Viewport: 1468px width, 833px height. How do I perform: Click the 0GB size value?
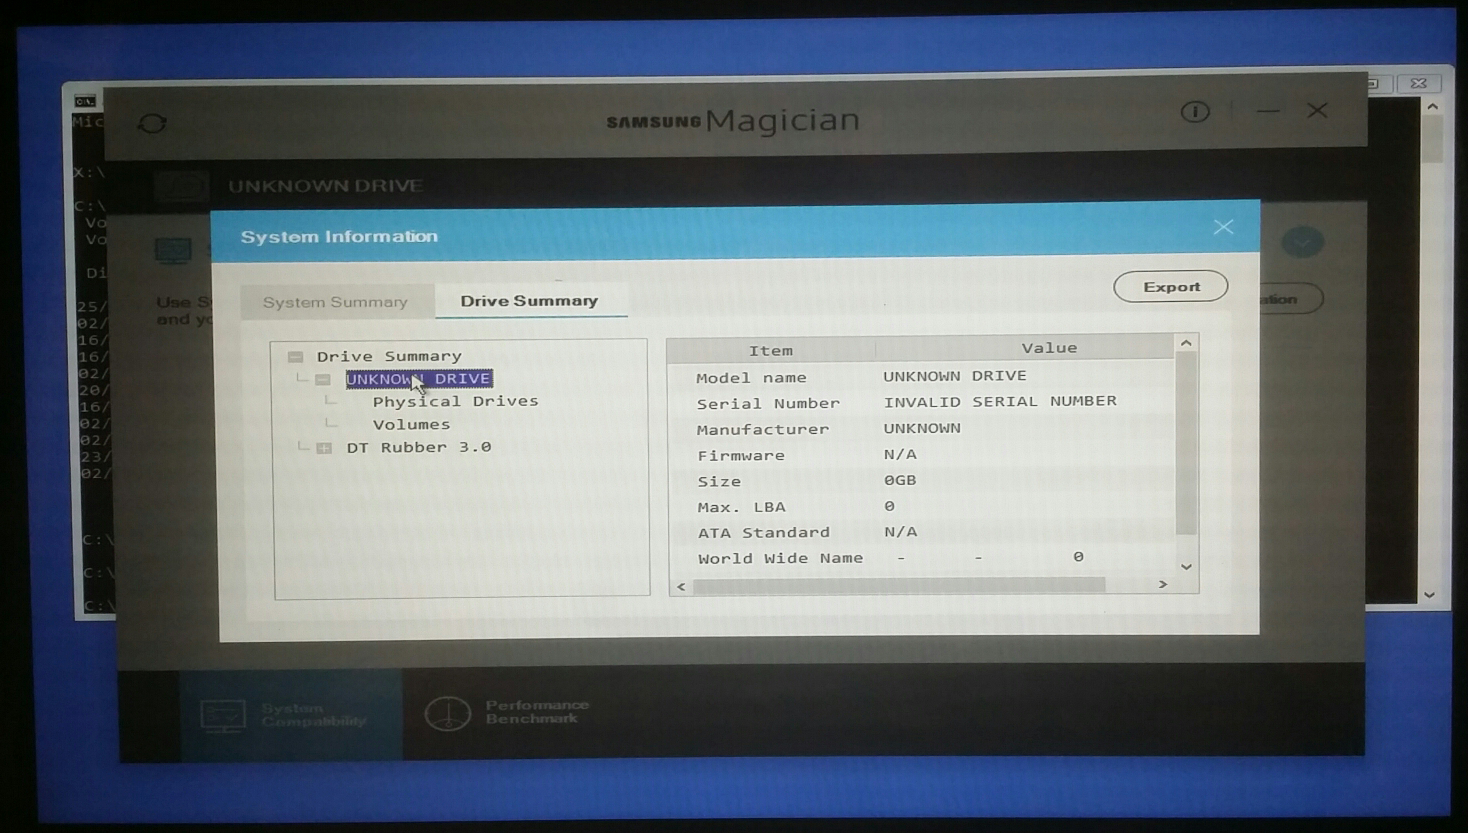(x=900, y=480)
